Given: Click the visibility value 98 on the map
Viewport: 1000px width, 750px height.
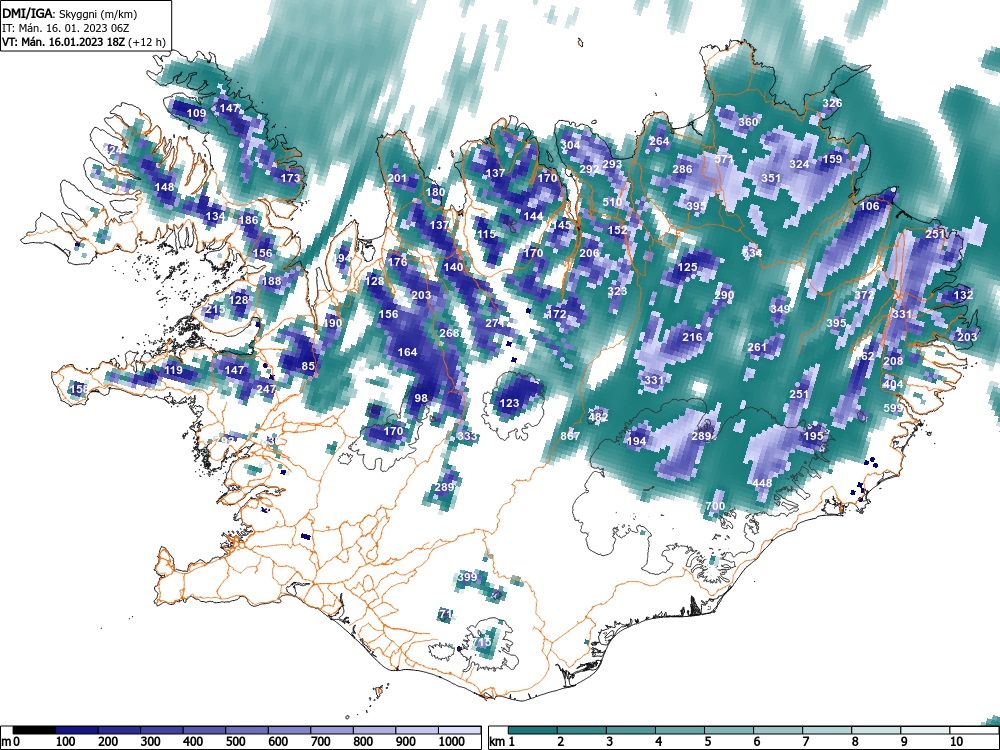Looking at the screenshot, I should tap(421, 398).
